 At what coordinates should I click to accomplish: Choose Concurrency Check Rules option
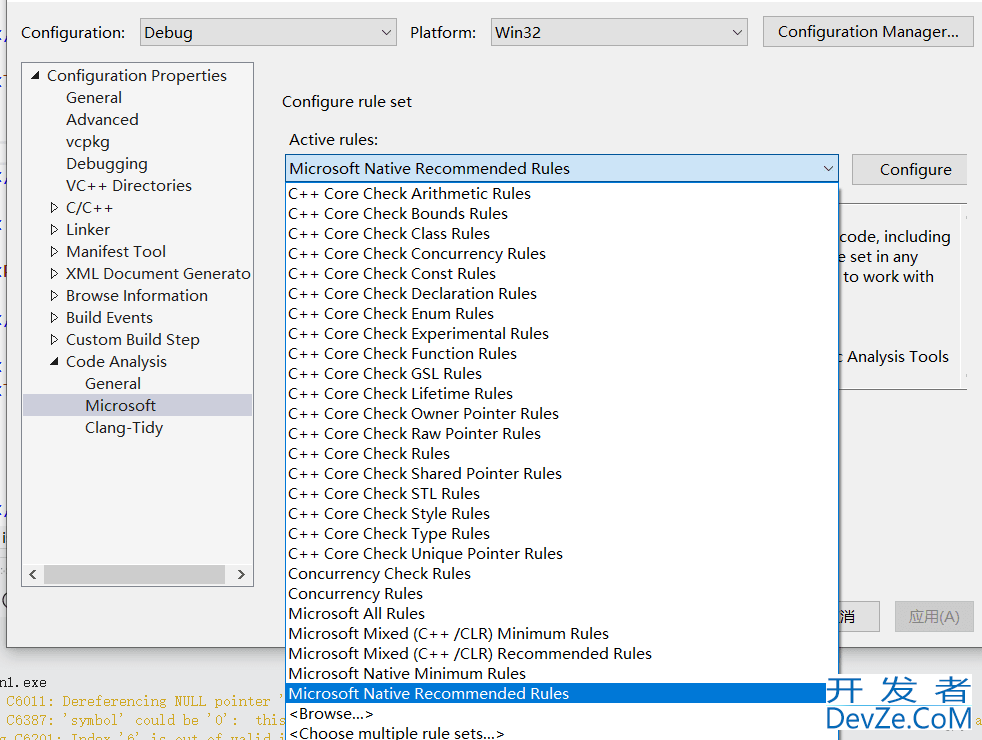tap(561, 574)
